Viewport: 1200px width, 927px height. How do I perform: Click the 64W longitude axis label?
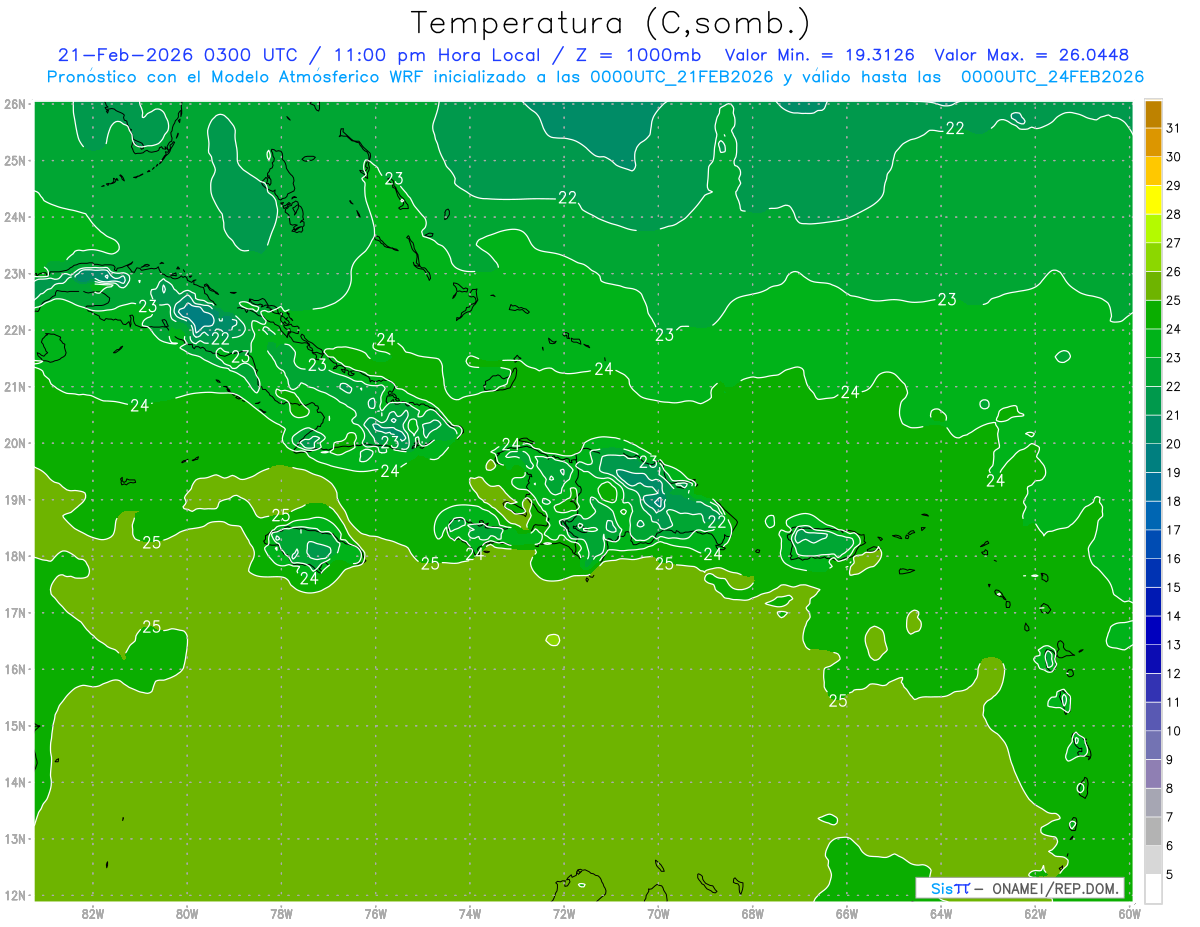pyautogui.click(x=941, y=914)
